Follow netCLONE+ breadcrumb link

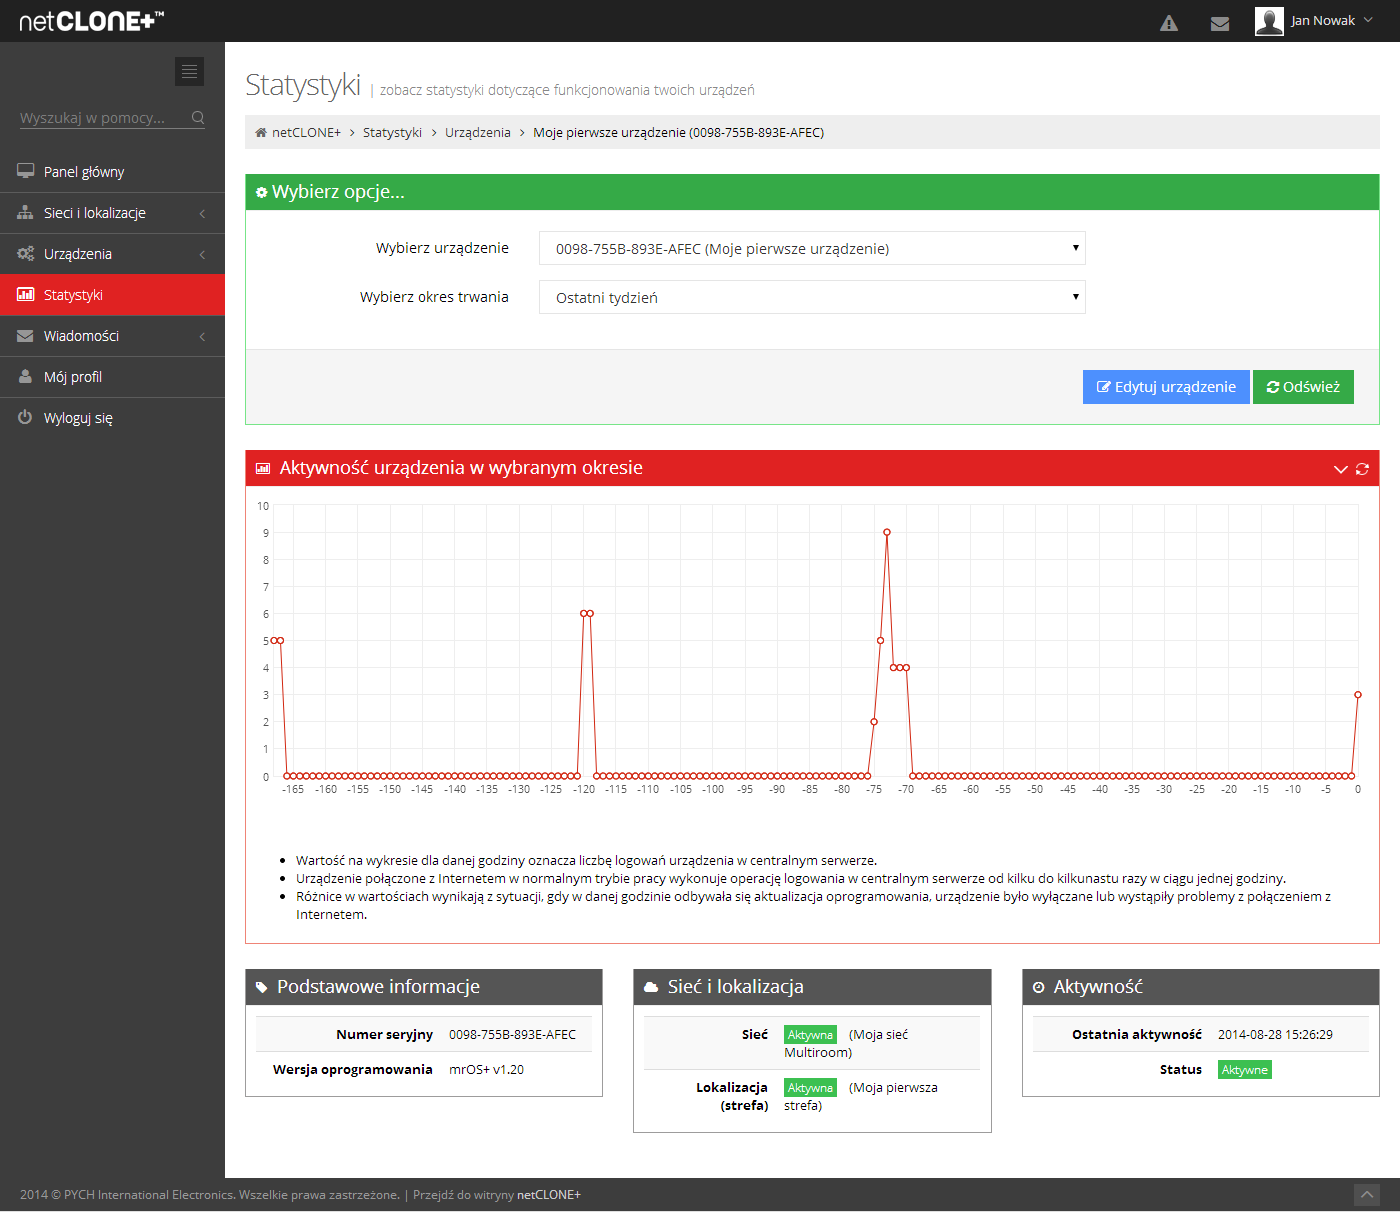click(306, 133)
